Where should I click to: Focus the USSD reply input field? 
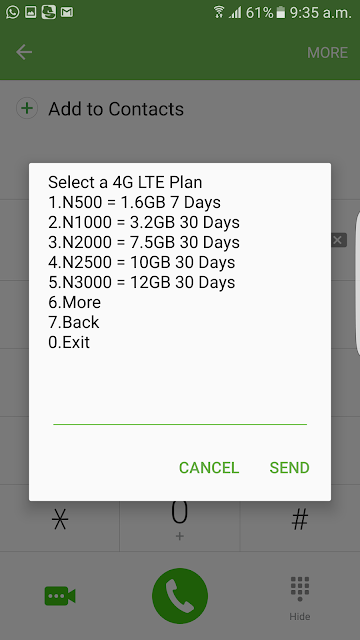(x=180, y=412)
